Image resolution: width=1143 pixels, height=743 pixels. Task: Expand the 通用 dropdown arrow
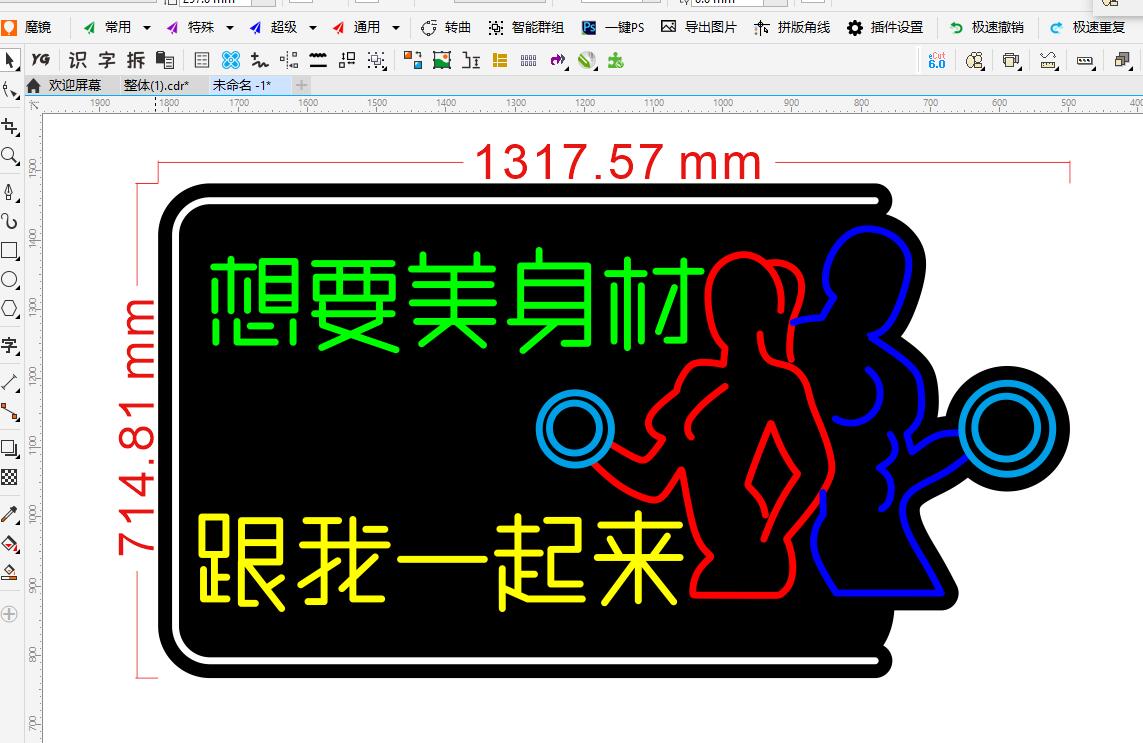[396, 28]
